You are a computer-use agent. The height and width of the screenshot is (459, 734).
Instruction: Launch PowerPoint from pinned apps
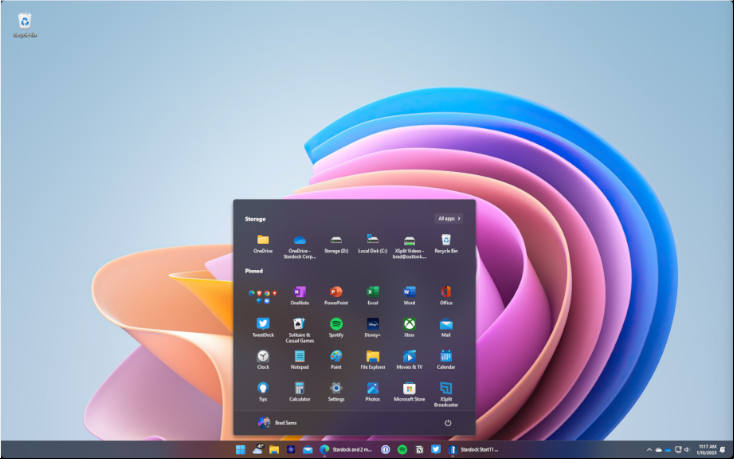point(336,296)
